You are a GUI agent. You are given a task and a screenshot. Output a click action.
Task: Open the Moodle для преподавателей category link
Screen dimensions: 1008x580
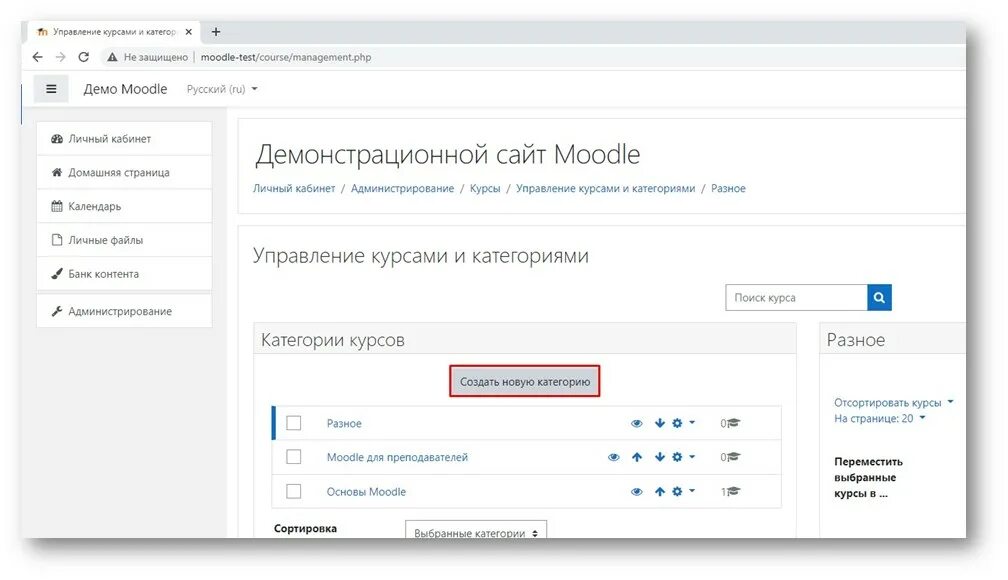click(397, 457)
